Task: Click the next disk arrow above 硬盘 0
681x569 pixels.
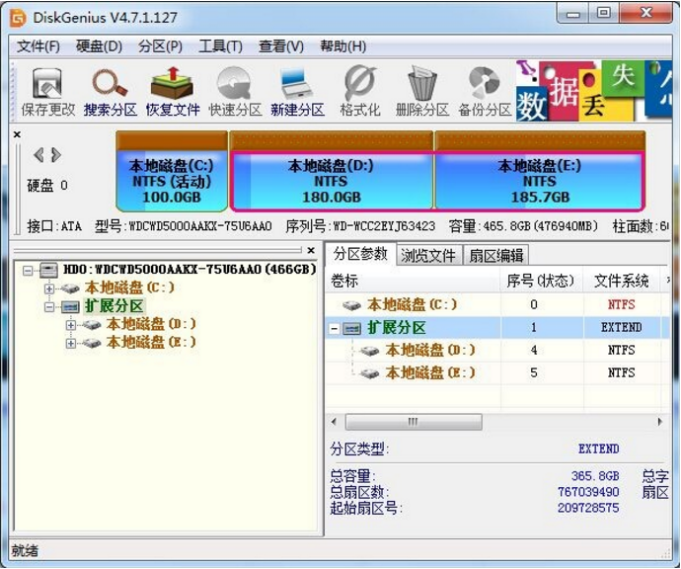Action: click(56, 155)
